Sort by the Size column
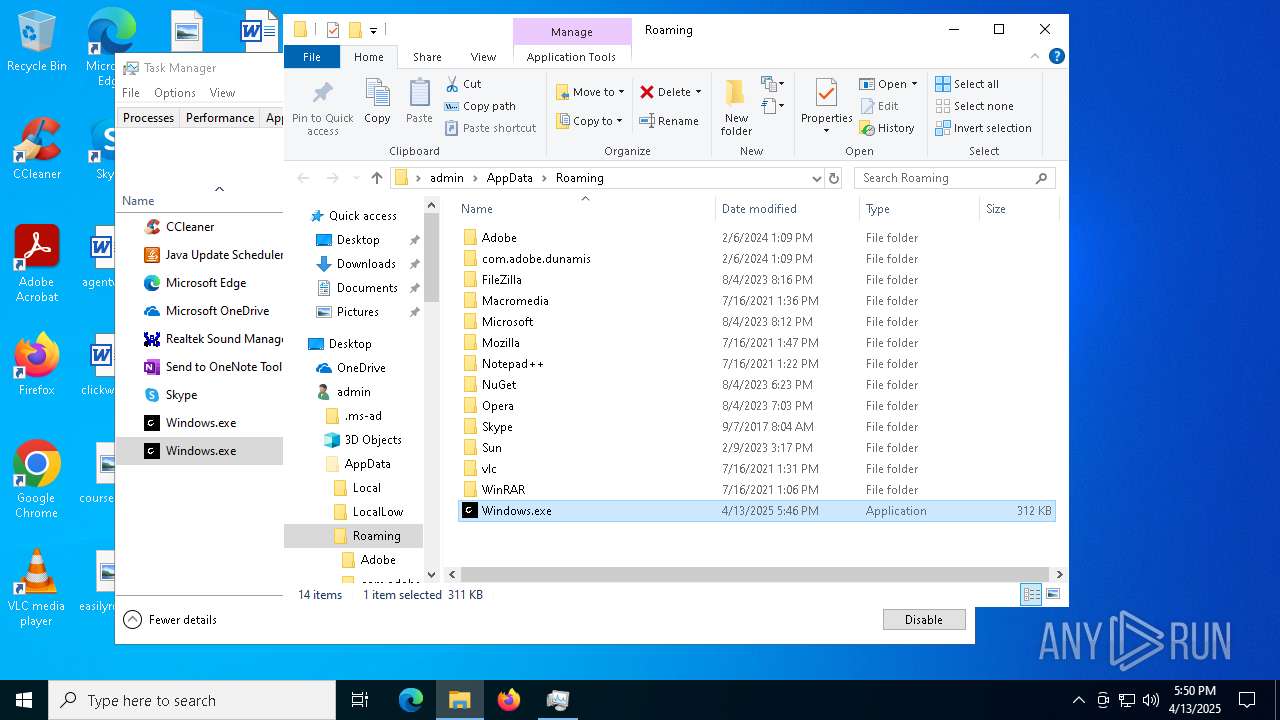This screenshot has height=720, width=1280. (x=1018, y=209)
